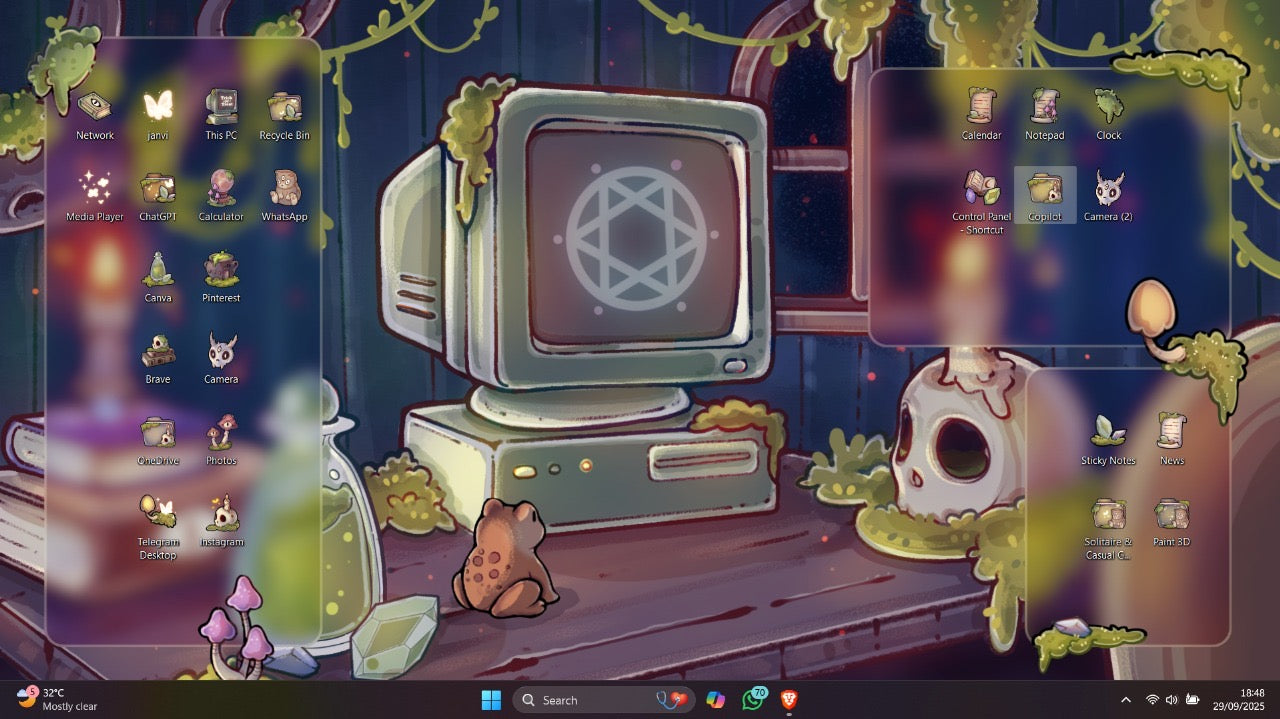Select the Sticky Notes icon
This screenshot has width=1280, height=719.
click(x=1108, y=433)
